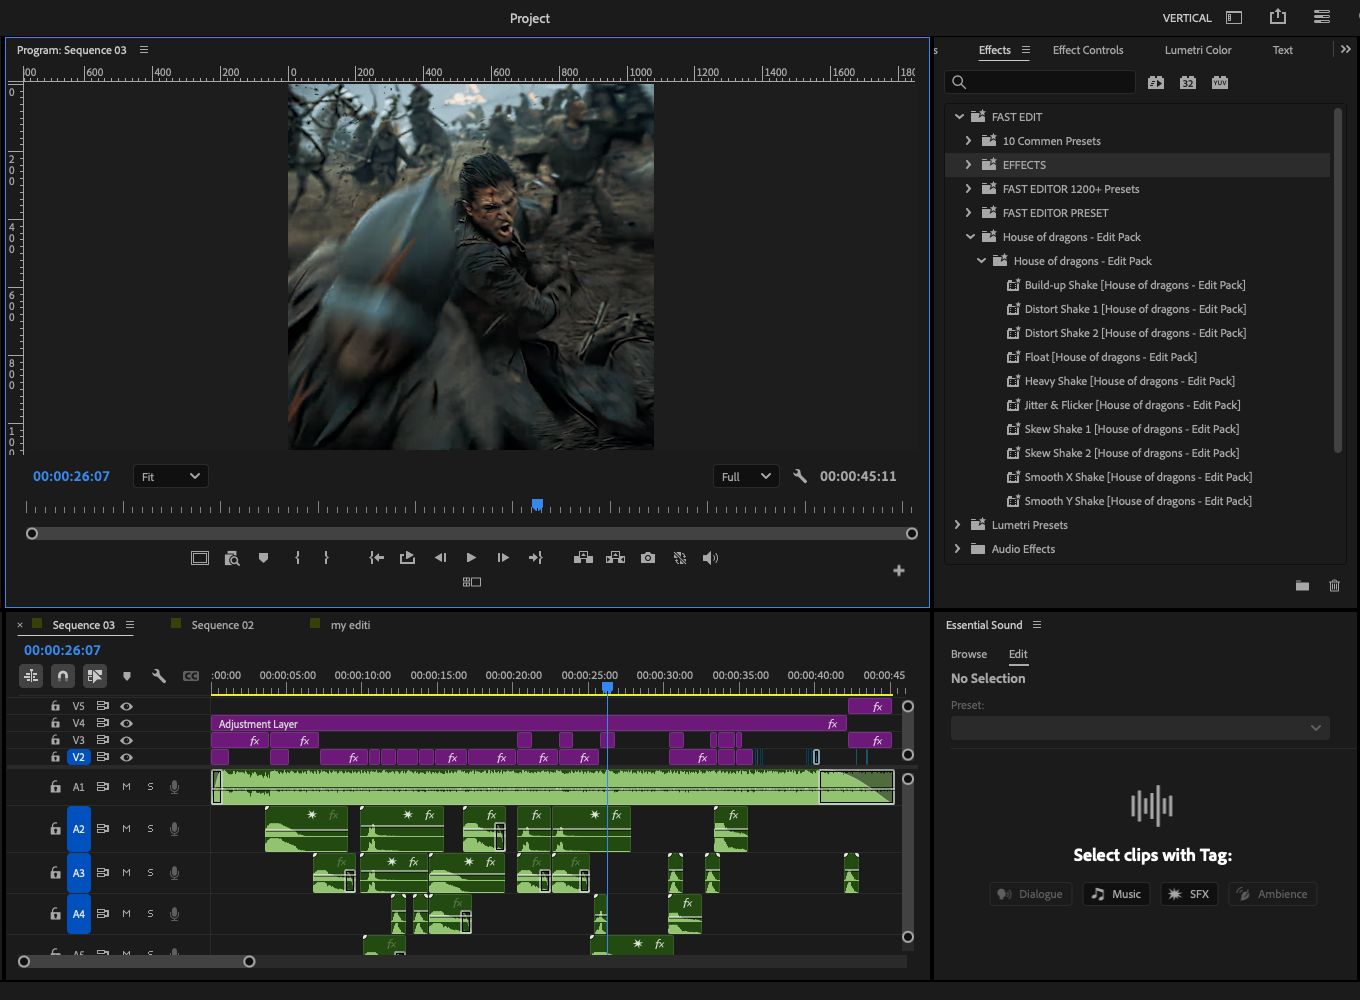Click timeline playhead at 00:00:26:07
1360x1000 pixels.
click(x=607, y=687)
